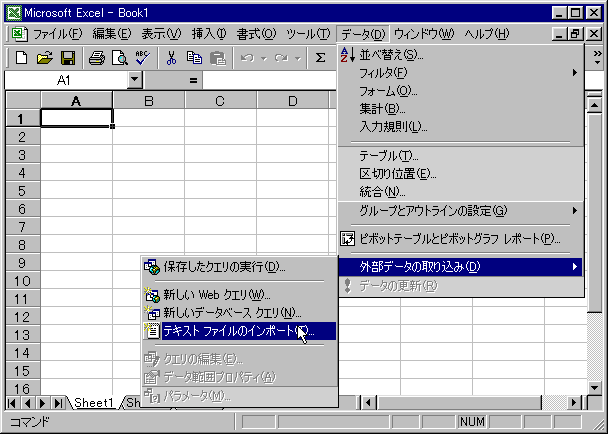This screenshot has width=608, height=434.
Task: Open the ツール(T) menu
Action: tap(308, 34)
